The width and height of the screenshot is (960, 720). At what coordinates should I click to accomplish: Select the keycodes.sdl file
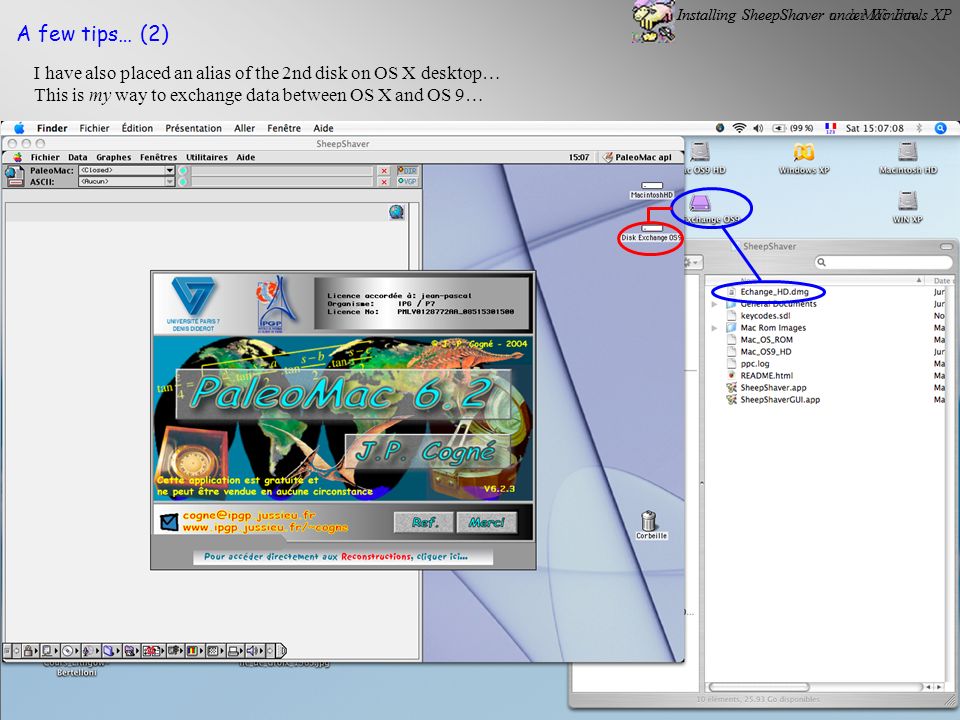[x=765, y=316]
